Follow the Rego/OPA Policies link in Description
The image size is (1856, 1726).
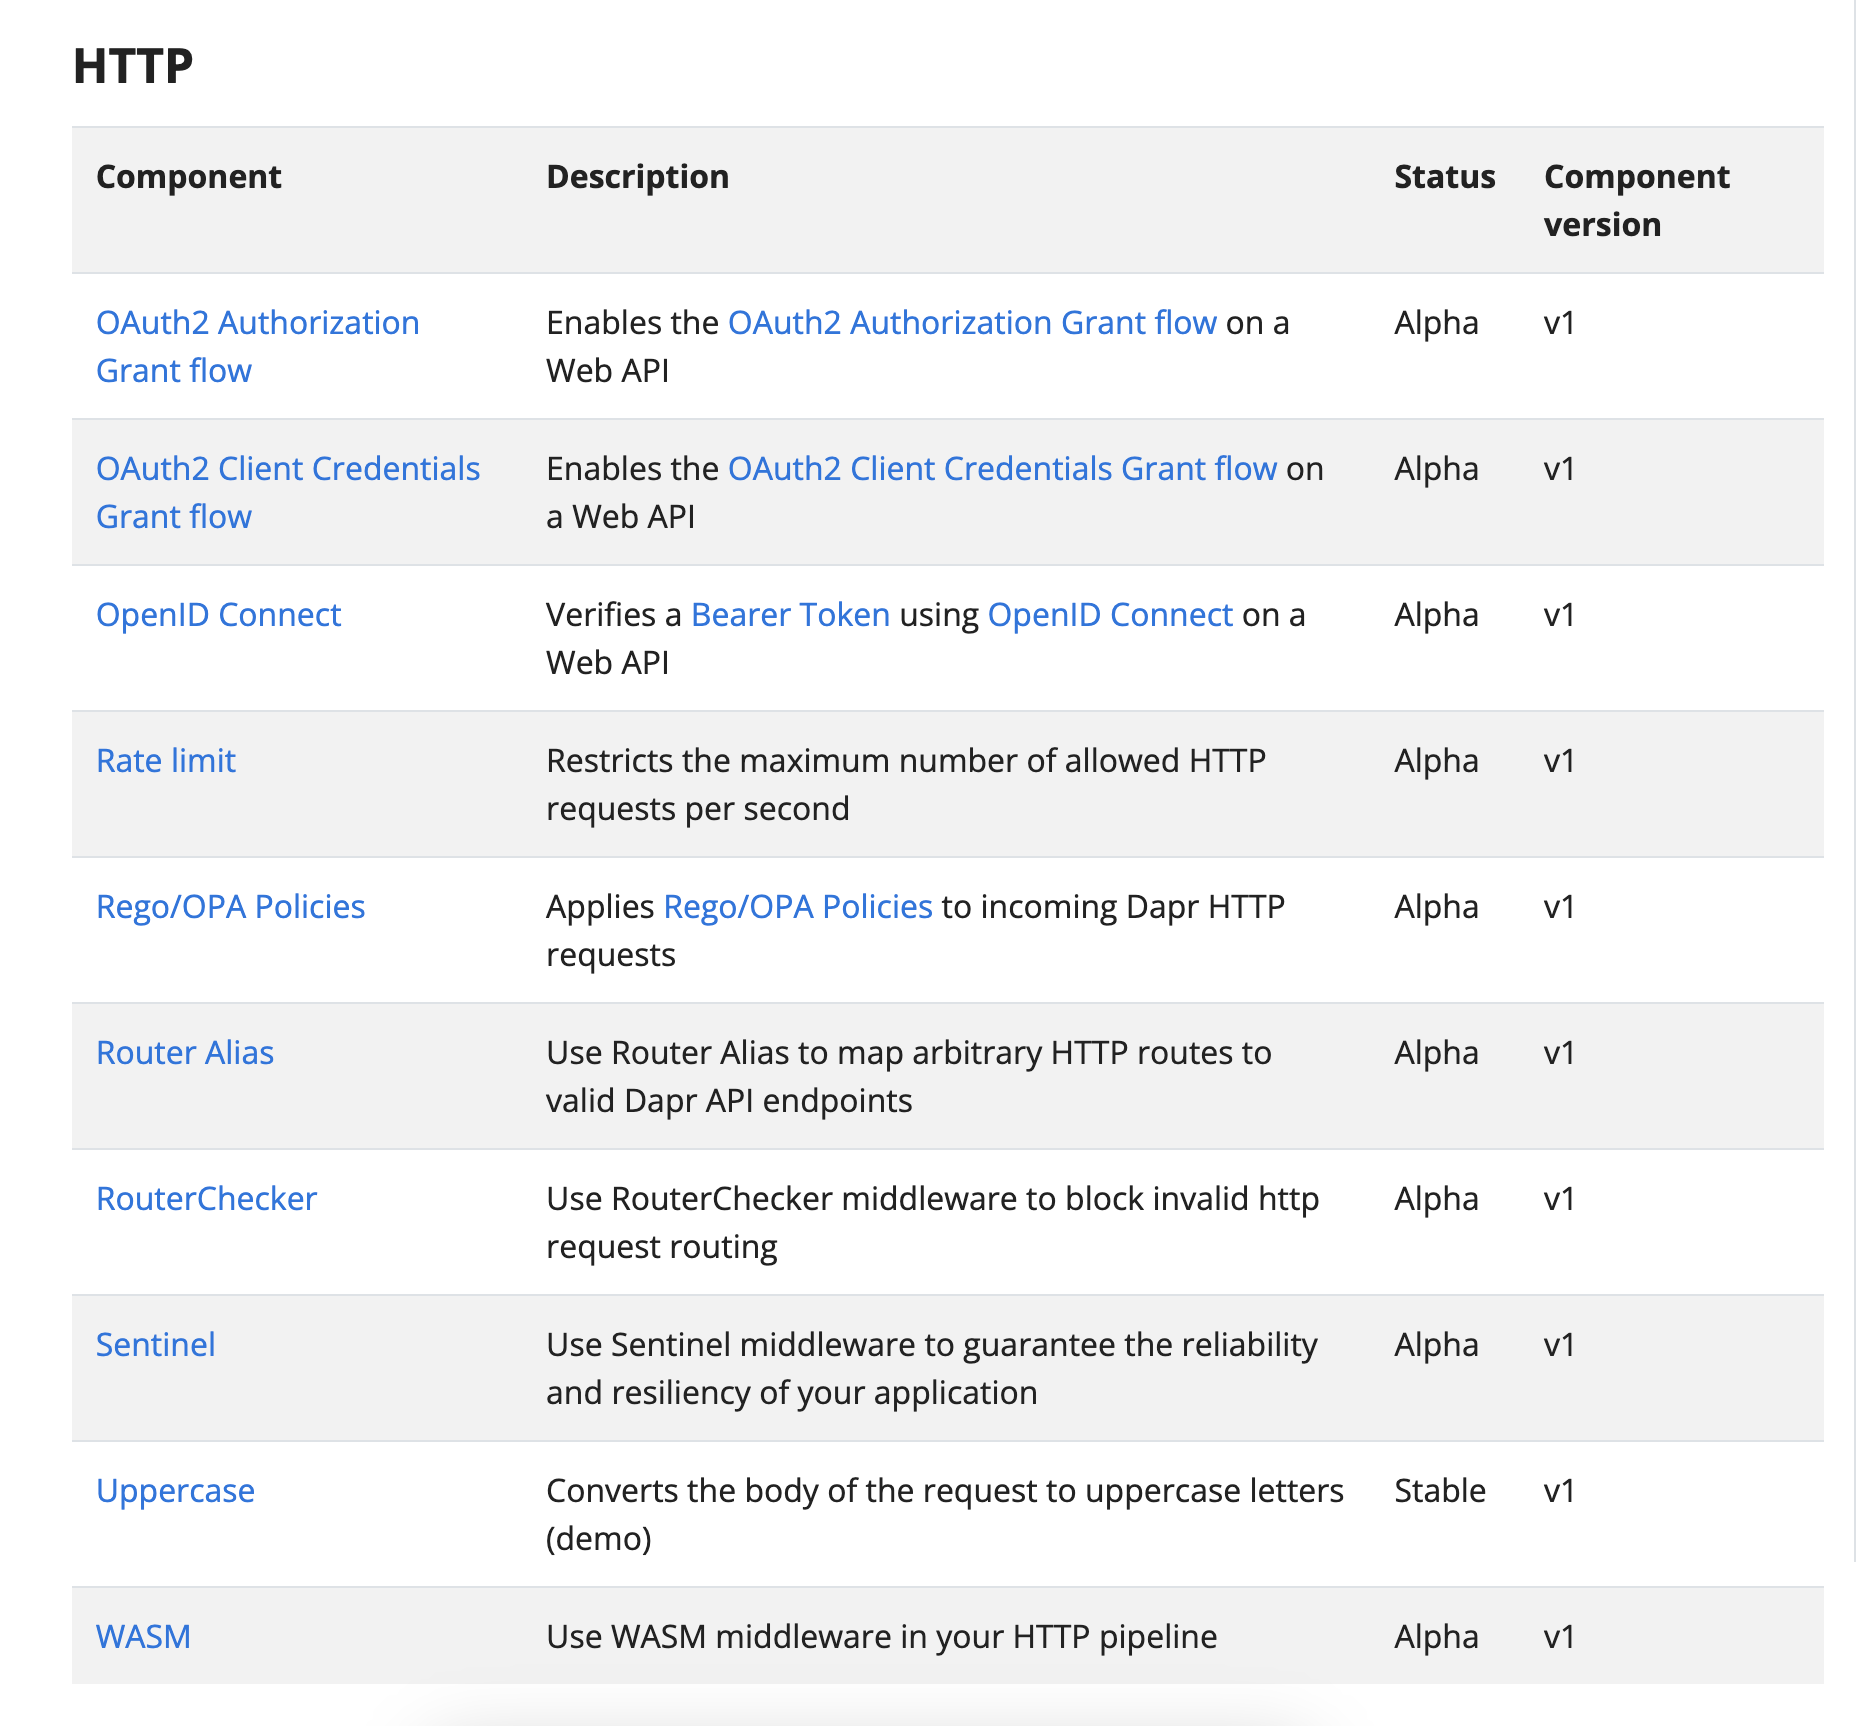point(798,906)
